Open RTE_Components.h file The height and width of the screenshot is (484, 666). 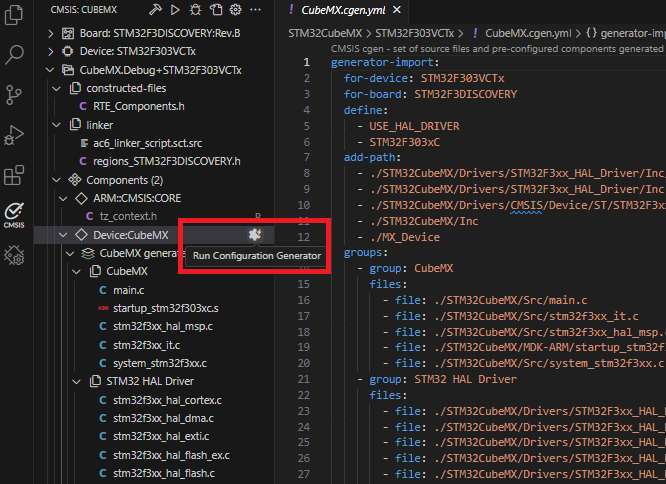(138, 107)
